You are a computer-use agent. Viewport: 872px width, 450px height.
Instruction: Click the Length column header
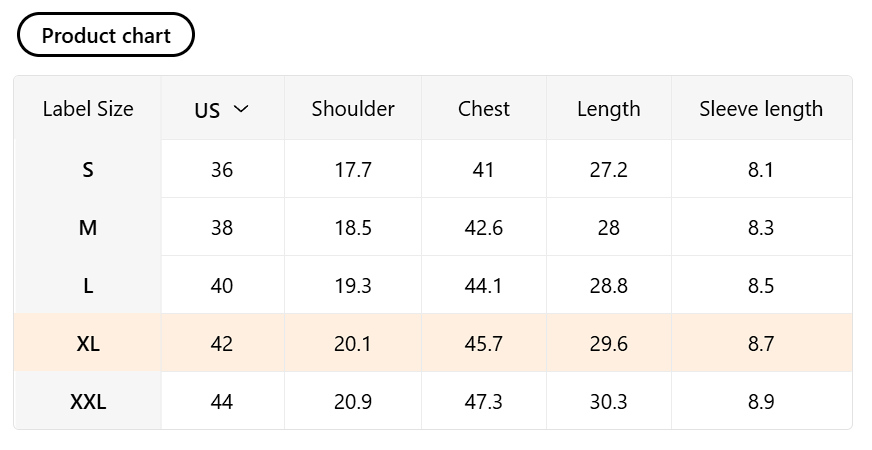(608, 109)
